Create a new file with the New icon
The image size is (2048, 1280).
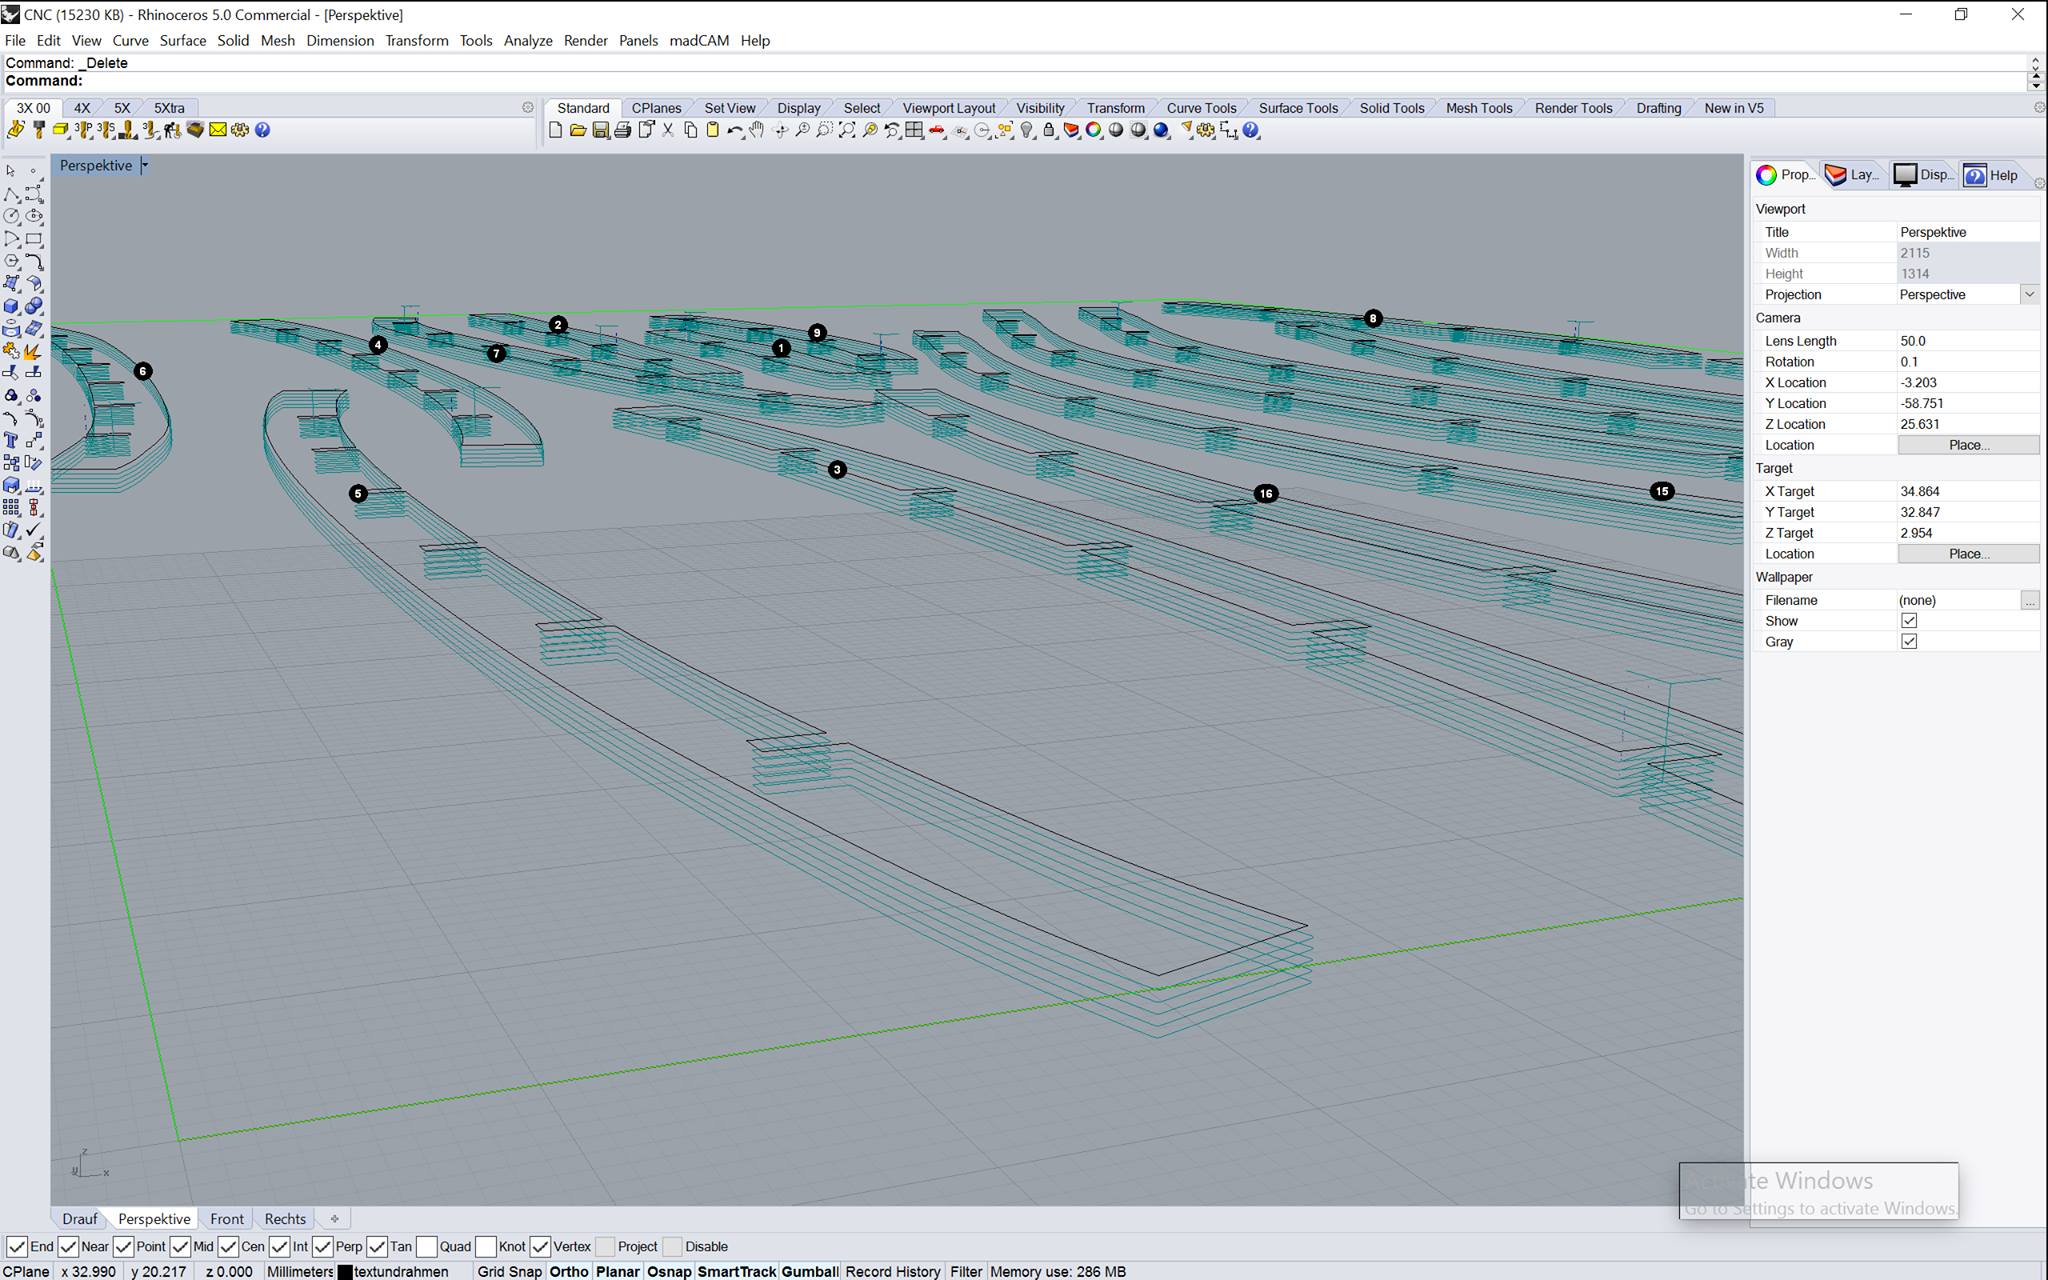point(556,130)
